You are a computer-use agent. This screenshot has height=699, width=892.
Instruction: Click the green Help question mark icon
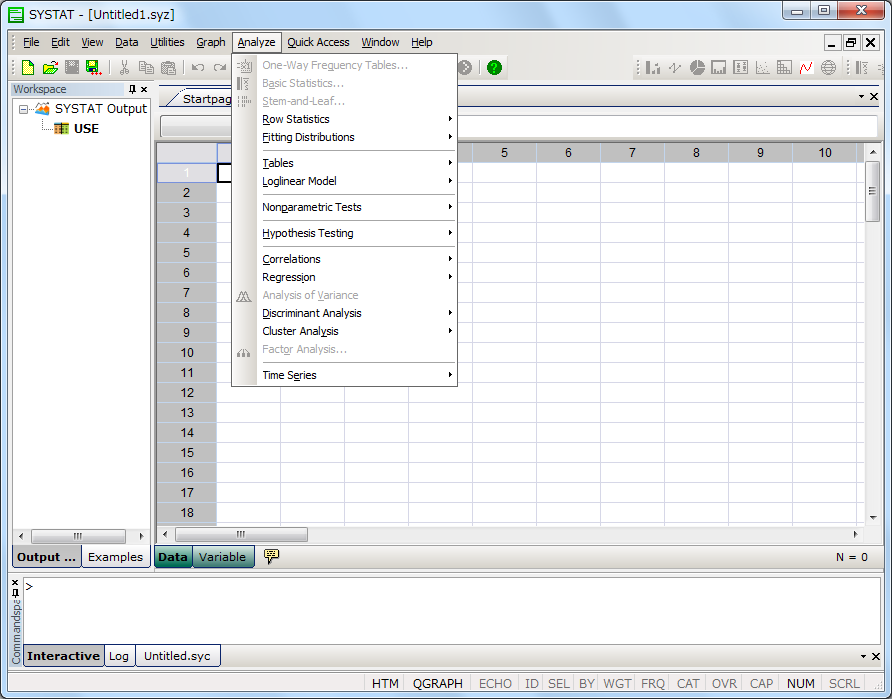tap(494, 68)
